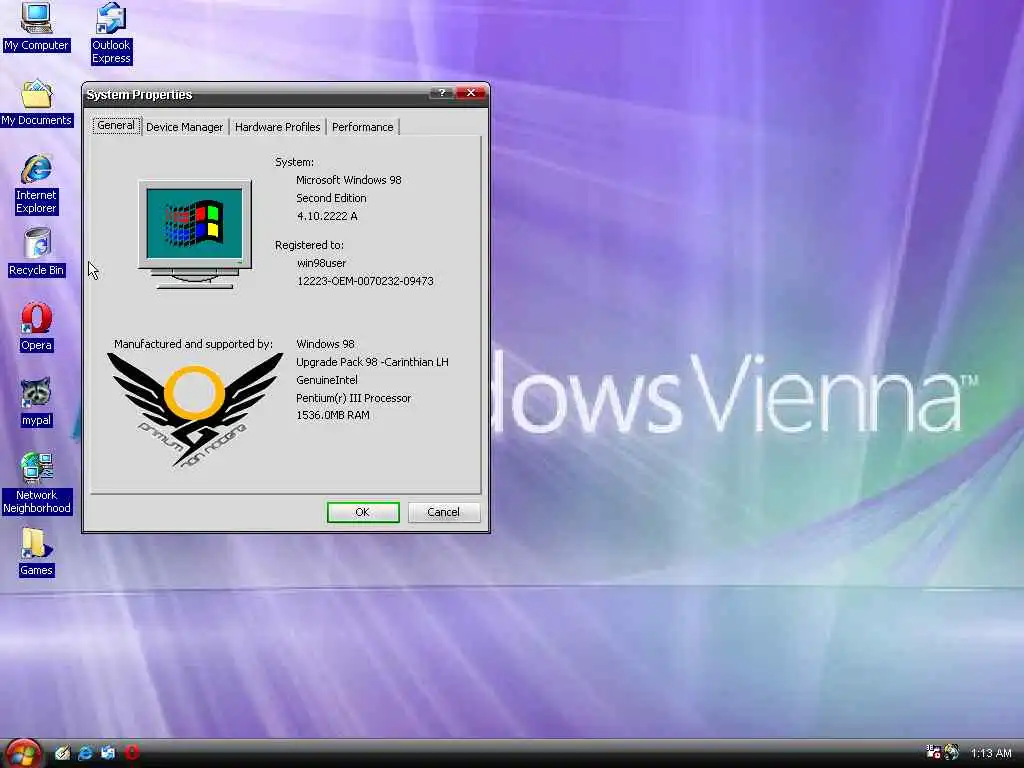This screenshot has width=1024, height=768.
Task: Select the mypal raccoon desktop icon
Action: click(37, 402)
